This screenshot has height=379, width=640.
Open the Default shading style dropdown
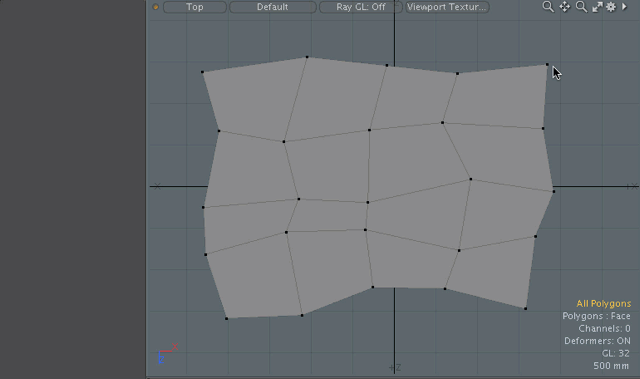click(272, 7)
